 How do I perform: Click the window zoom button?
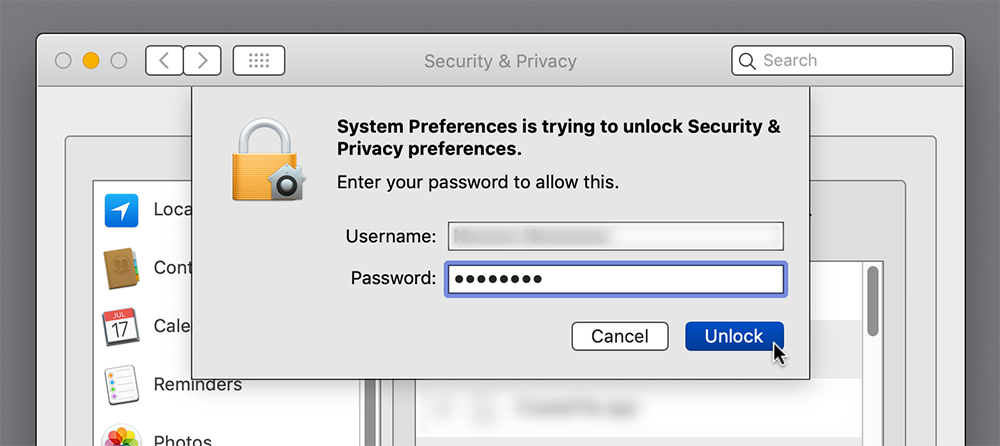click(119, 60)
